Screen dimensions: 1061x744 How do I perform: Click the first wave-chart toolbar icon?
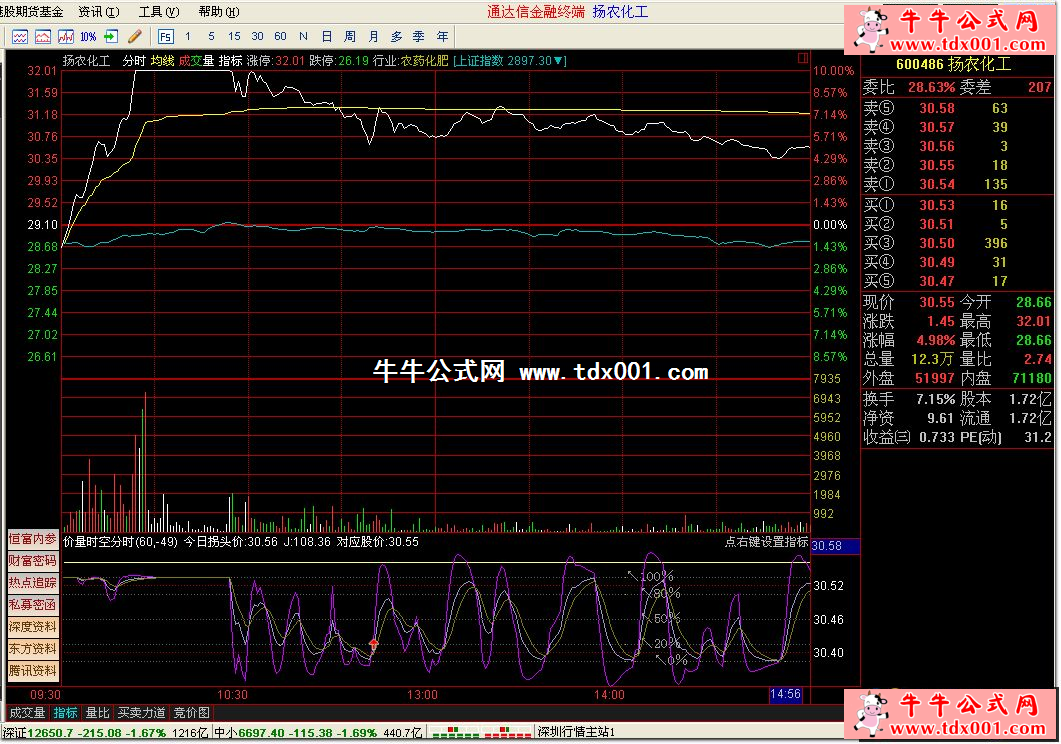click(20, 37)
